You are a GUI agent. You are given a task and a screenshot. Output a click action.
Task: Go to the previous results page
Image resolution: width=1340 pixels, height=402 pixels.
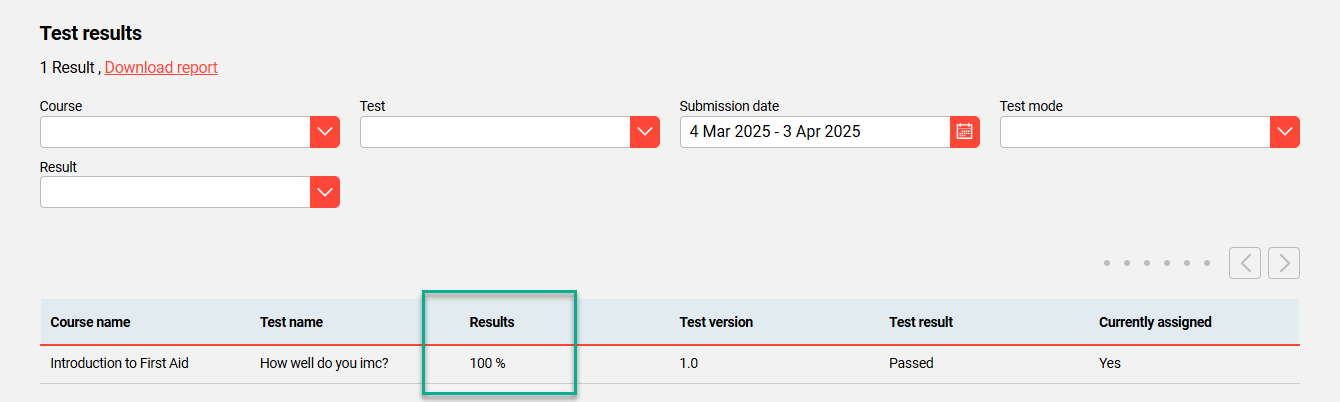pos(1245,263)
